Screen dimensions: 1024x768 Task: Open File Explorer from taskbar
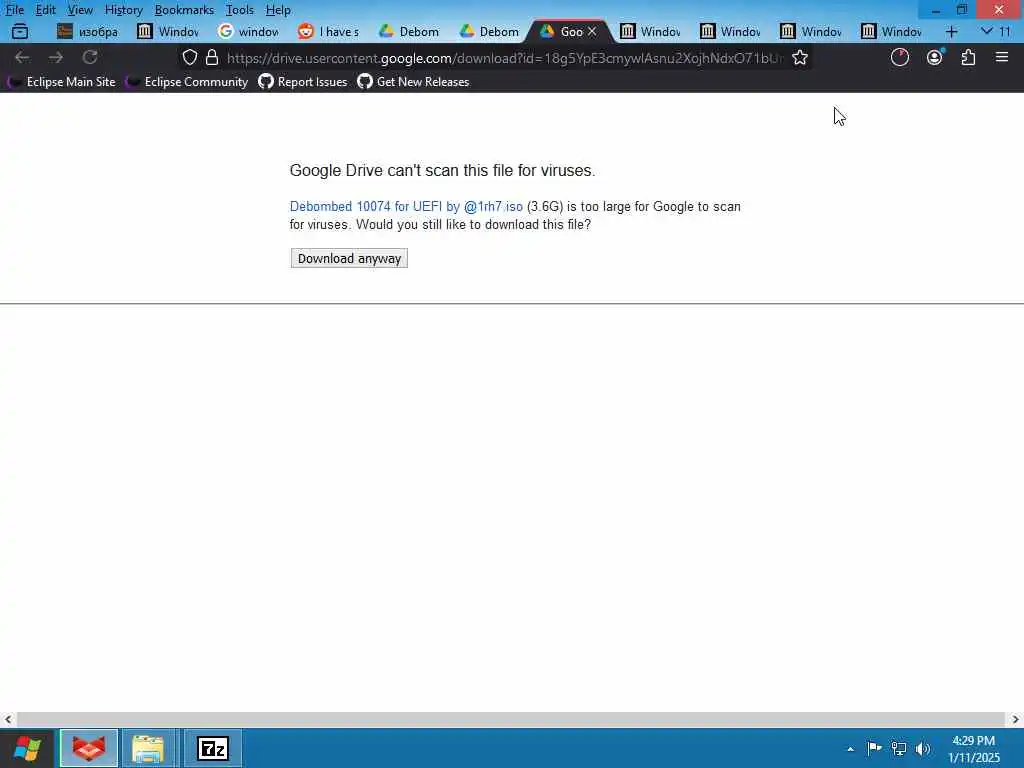tap(148, 748)
